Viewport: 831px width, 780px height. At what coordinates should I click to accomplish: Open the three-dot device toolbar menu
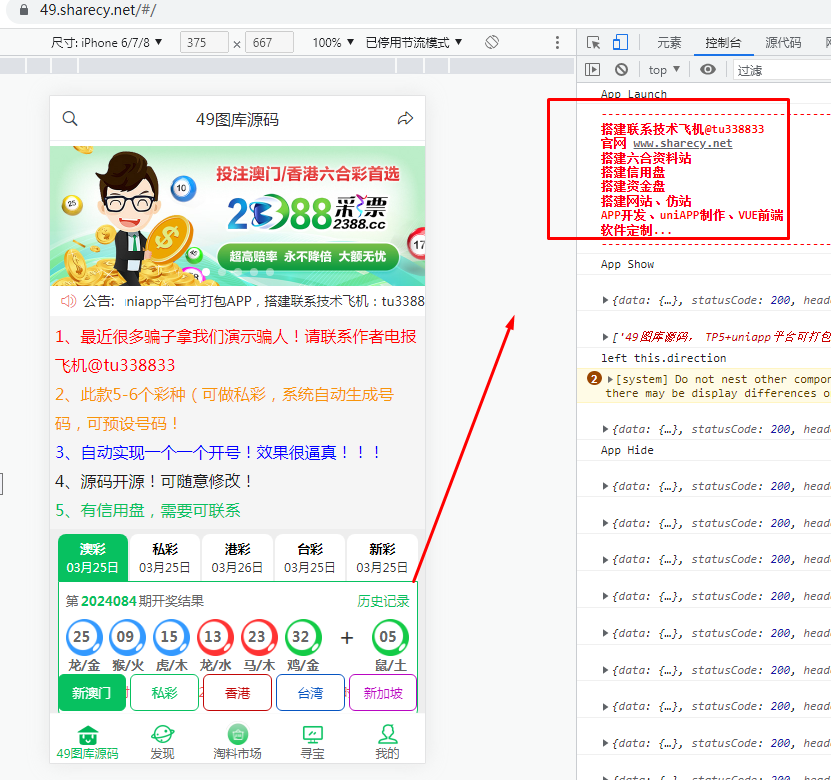click(x=557, y=42)
